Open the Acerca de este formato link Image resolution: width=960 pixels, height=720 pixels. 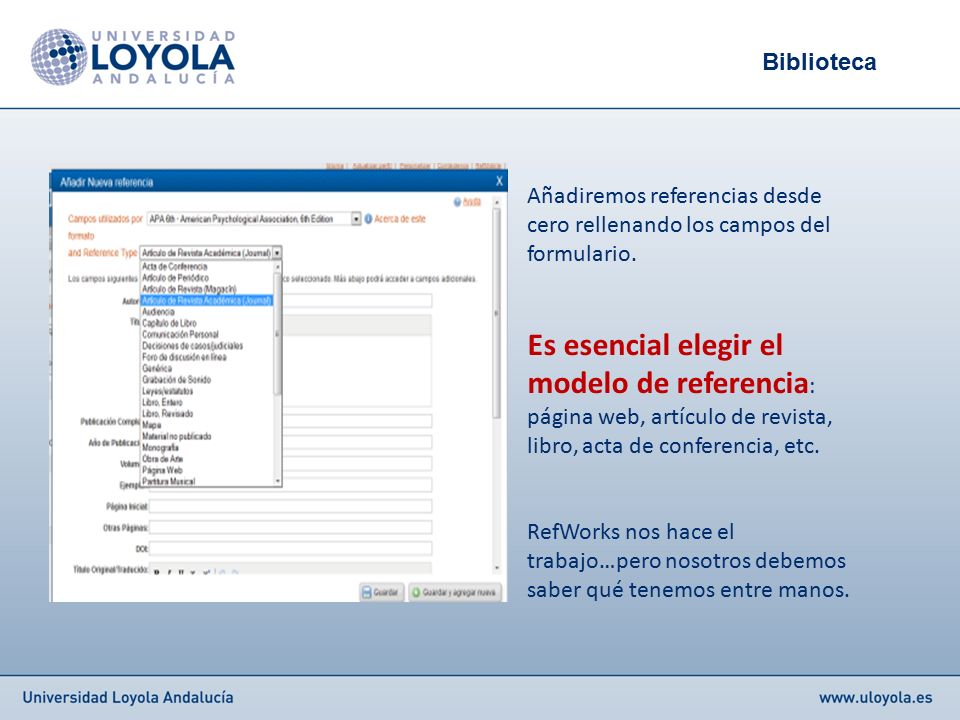point(399,219)
